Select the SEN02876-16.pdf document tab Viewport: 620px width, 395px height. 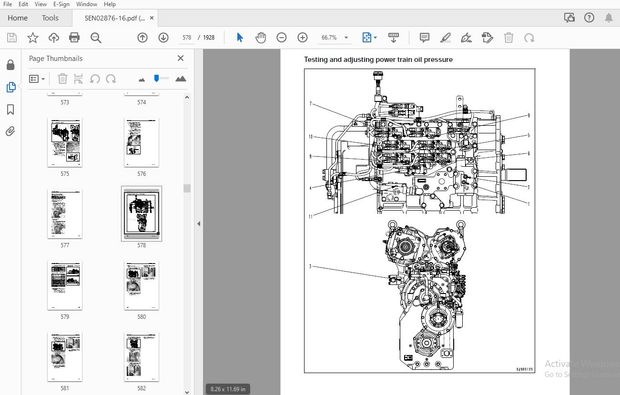(x=114, y=18)
